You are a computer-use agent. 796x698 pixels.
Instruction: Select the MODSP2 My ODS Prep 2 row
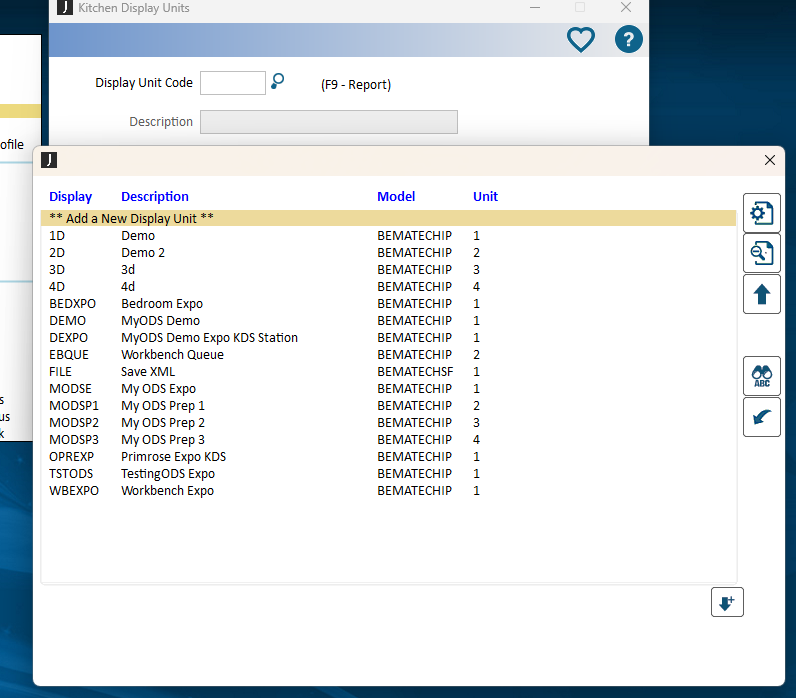coord(388,423)
